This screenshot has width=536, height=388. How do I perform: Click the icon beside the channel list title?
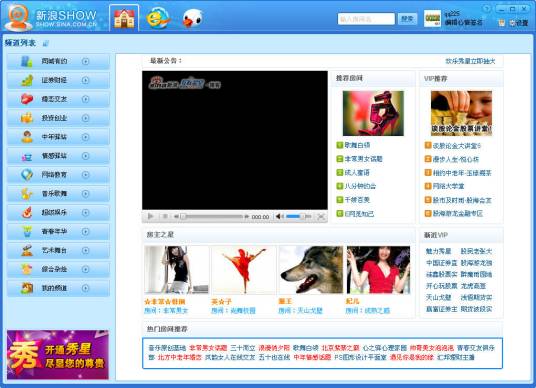tap(46, 43)
